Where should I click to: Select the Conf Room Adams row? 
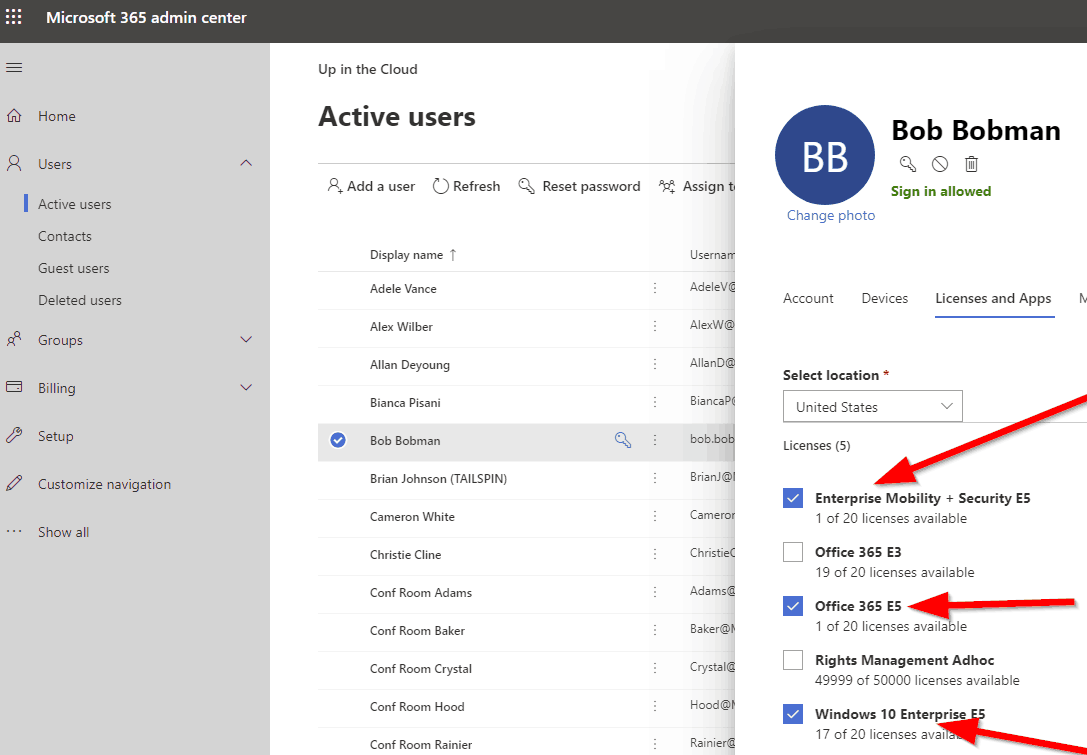click(x=526, y=593)
